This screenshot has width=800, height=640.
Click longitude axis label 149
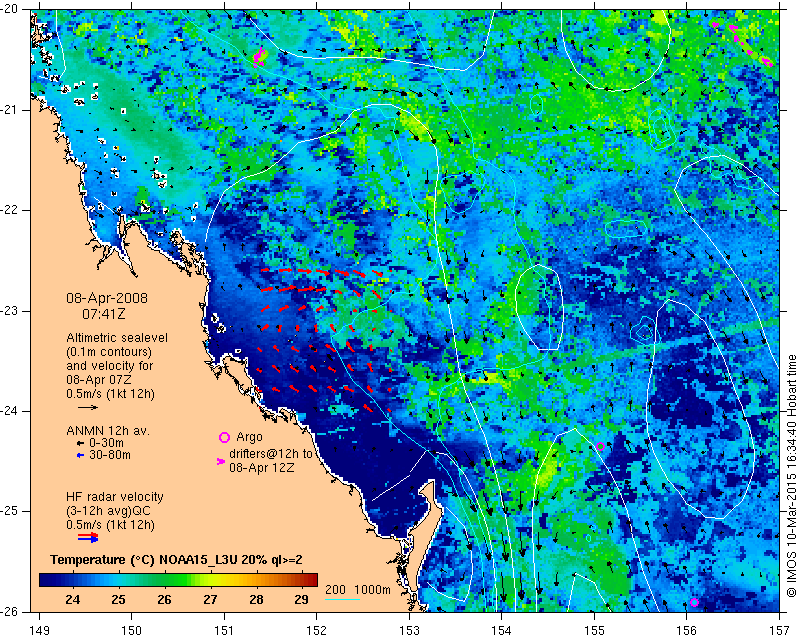(x=39, y=631)
